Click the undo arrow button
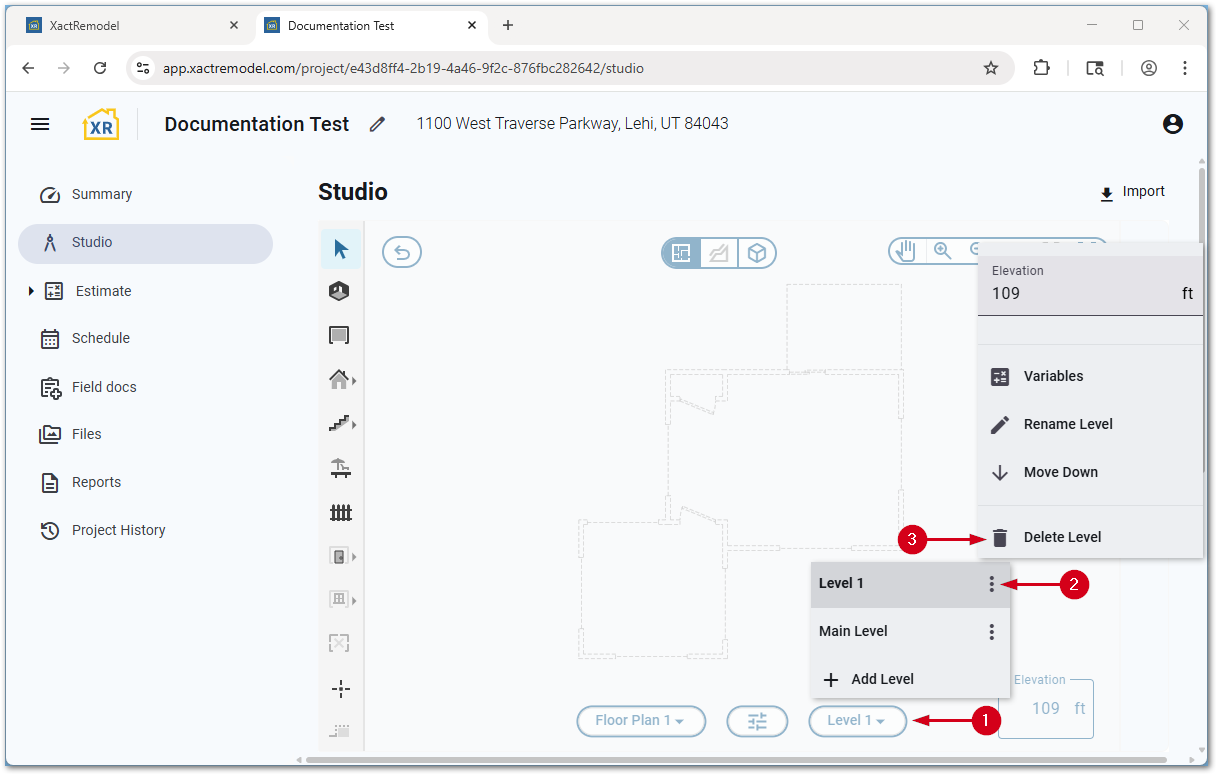This screenshot has width=1217, height=775. click(x=402, y=252)
